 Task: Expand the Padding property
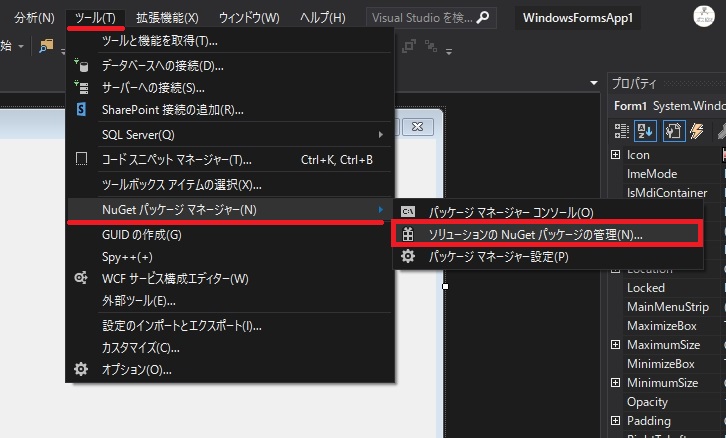pos(615,420)
